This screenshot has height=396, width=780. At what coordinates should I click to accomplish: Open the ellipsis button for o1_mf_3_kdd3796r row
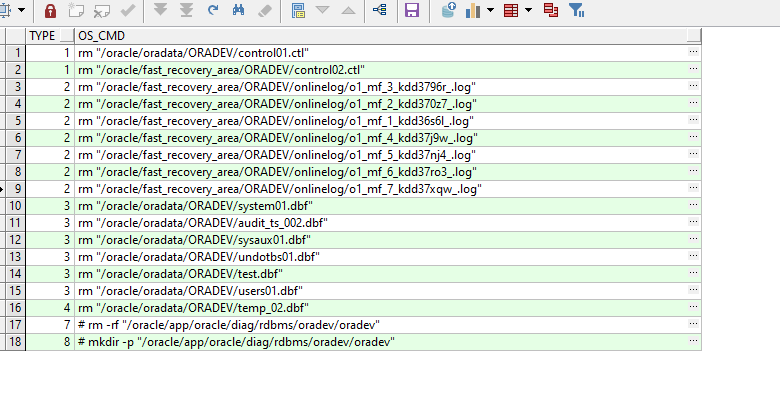pyautogui.click(x=693, y=86)
